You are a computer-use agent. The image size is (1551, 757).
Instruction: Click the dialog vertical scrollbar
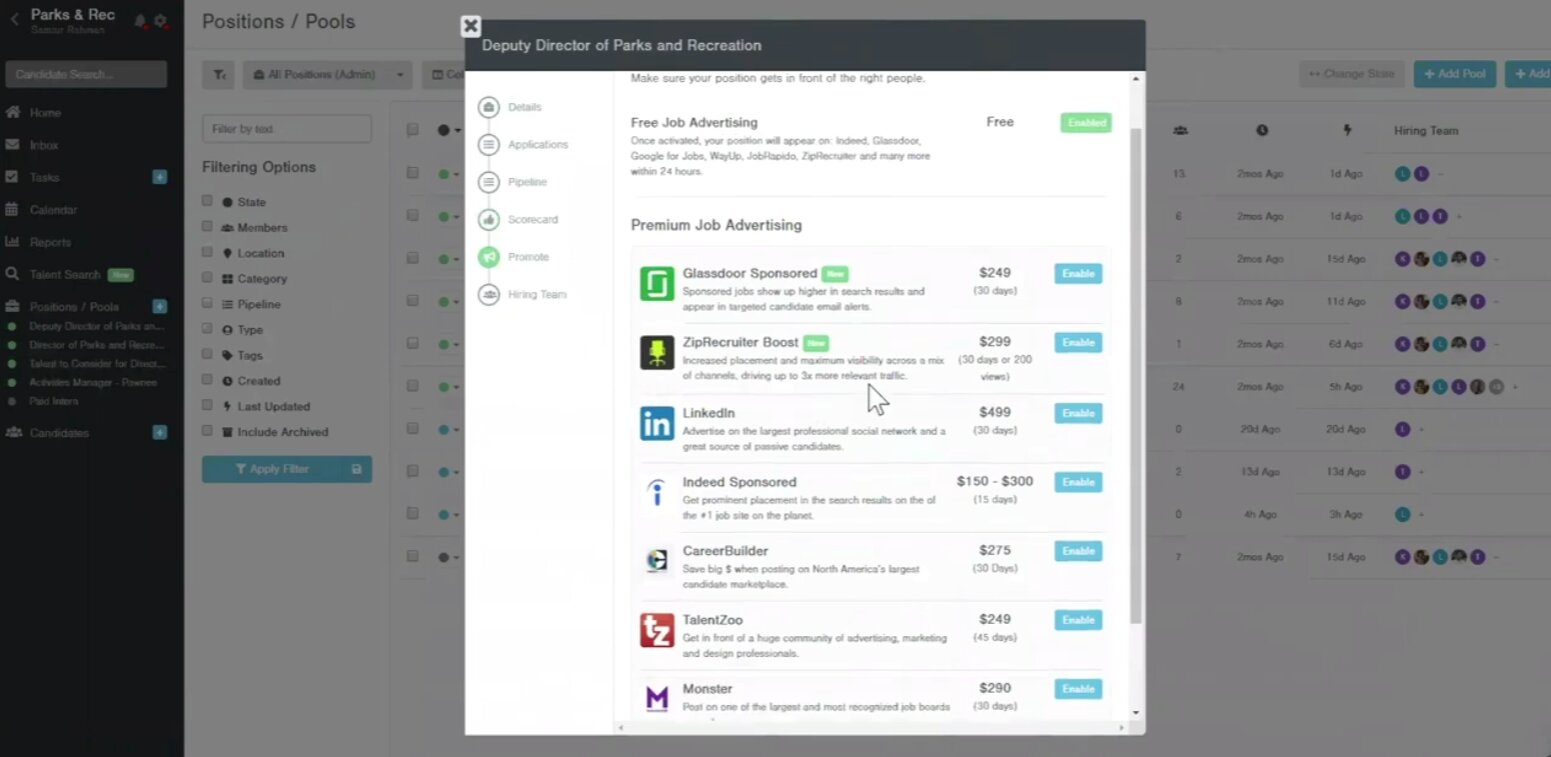pyautogui.click(x=1135, y=375)
